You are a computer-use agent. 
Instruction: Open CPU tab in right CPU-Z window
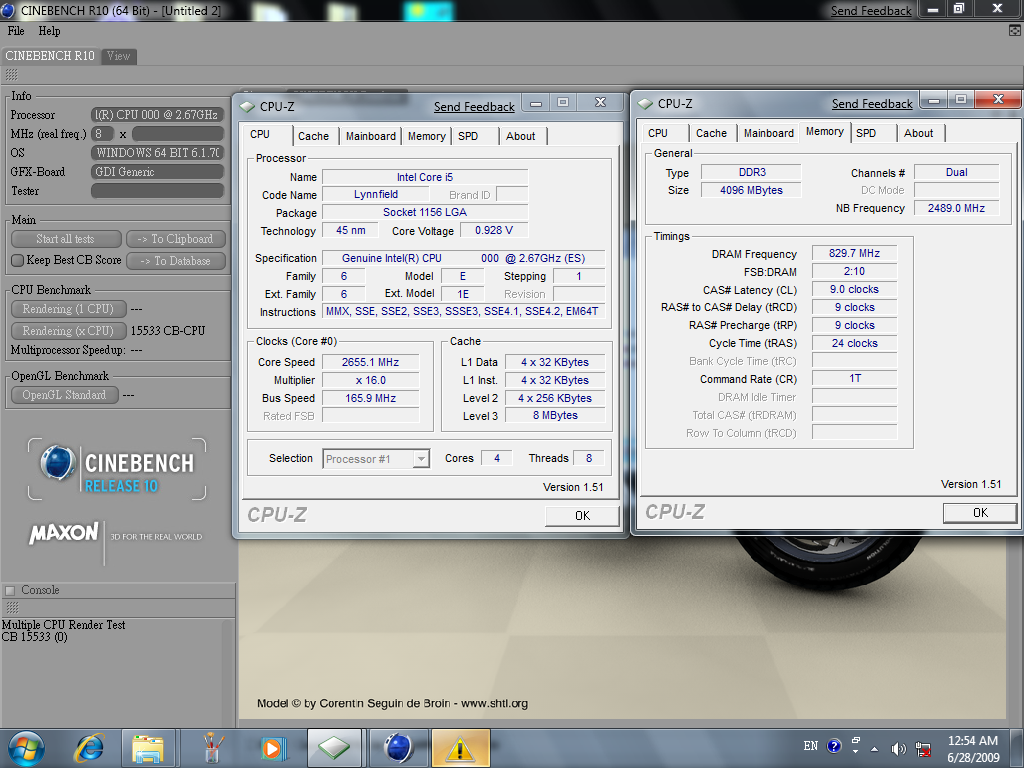(x=658, y=133)
